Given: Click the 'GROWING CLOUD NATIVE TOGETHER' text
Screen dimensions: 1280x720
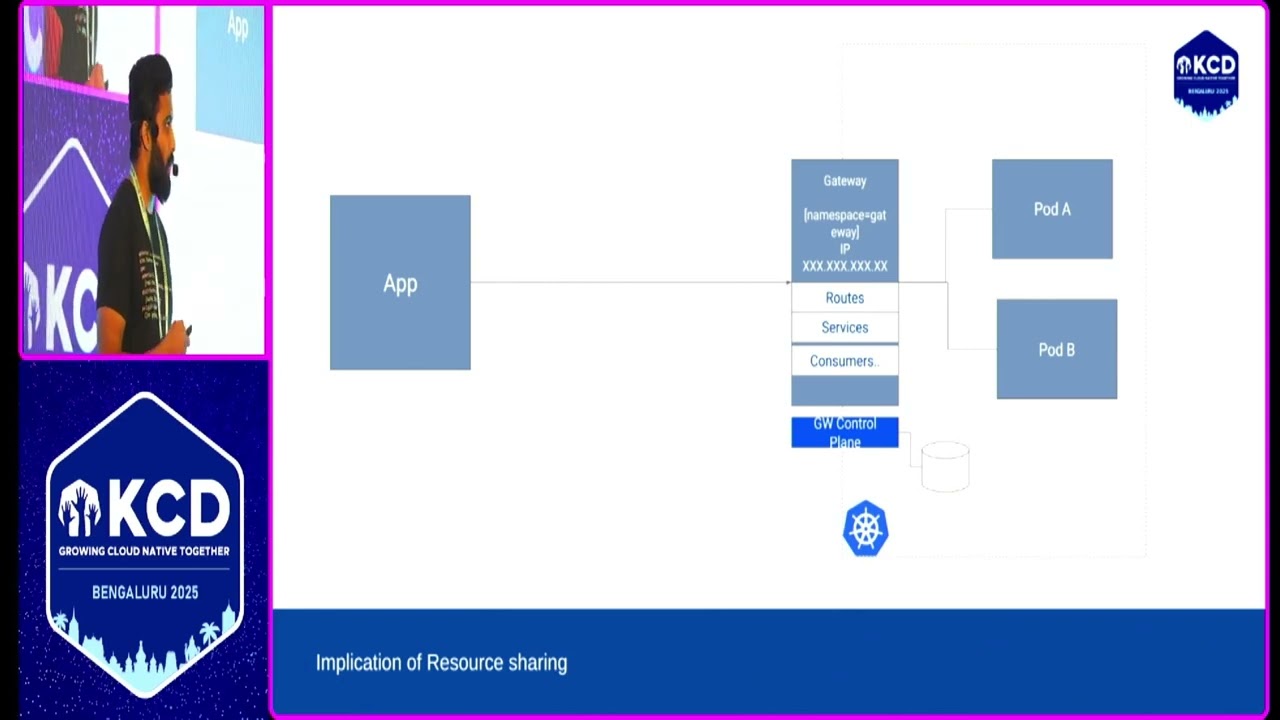Looking at the screenshot, I should [144, 551].
